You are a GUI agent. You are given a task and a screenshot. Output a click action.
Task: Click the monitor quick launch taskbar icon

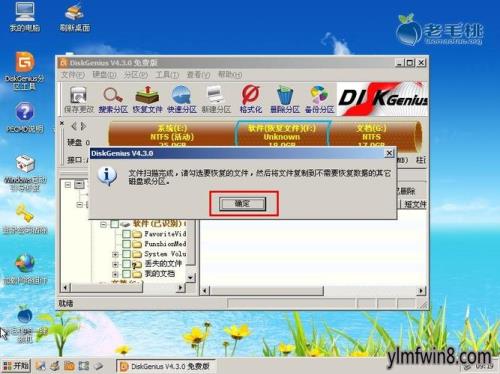pyautogui.click(x=84, y=366)
